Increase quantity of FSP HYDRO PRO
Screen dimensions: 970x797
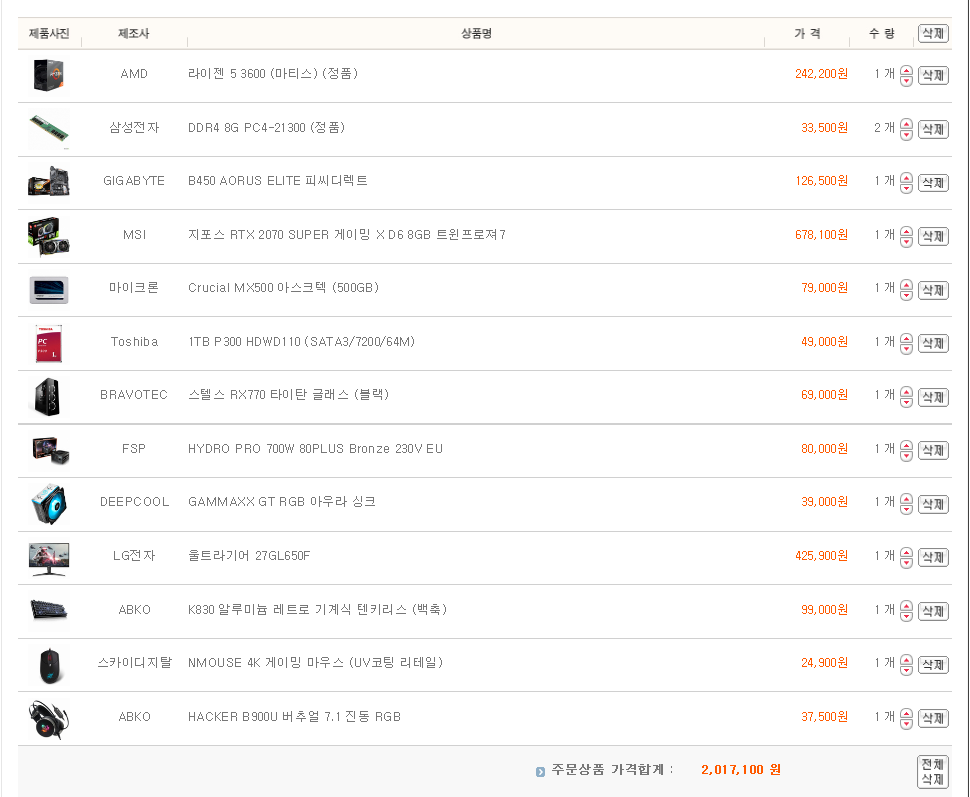(x=906, y=446)
